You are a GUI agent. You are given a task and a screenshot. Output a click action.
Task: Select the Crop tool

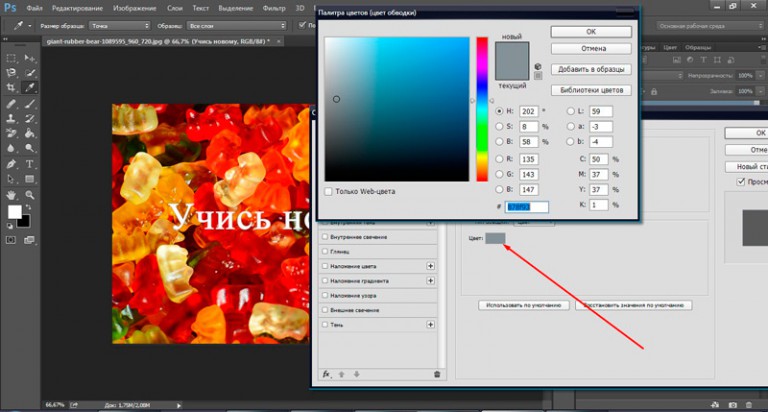point(11,88)
